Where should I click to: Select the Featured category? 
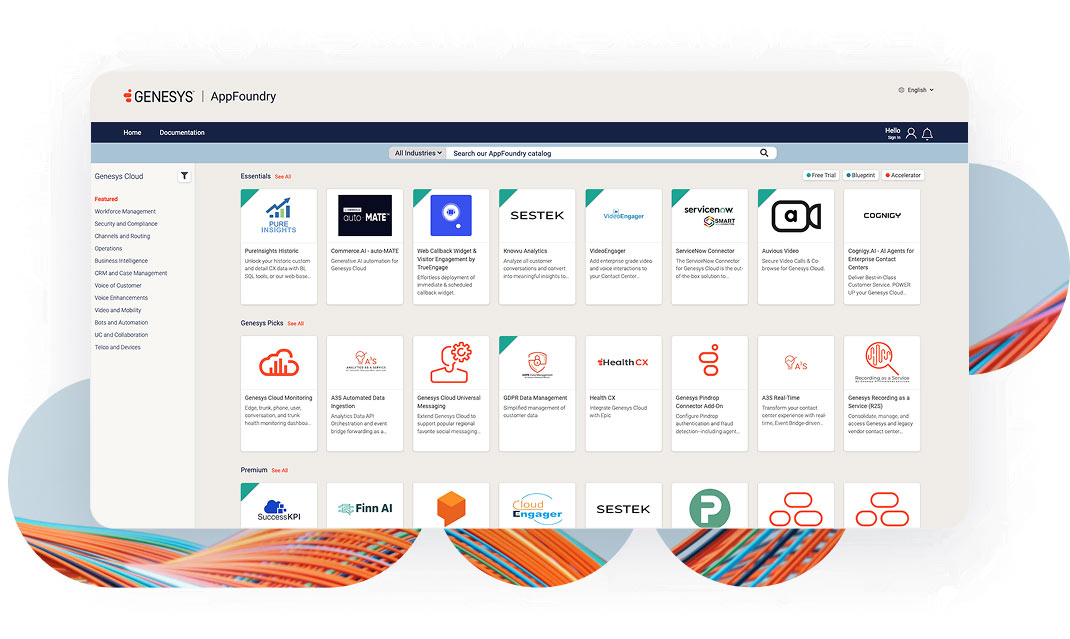[106, 199]
